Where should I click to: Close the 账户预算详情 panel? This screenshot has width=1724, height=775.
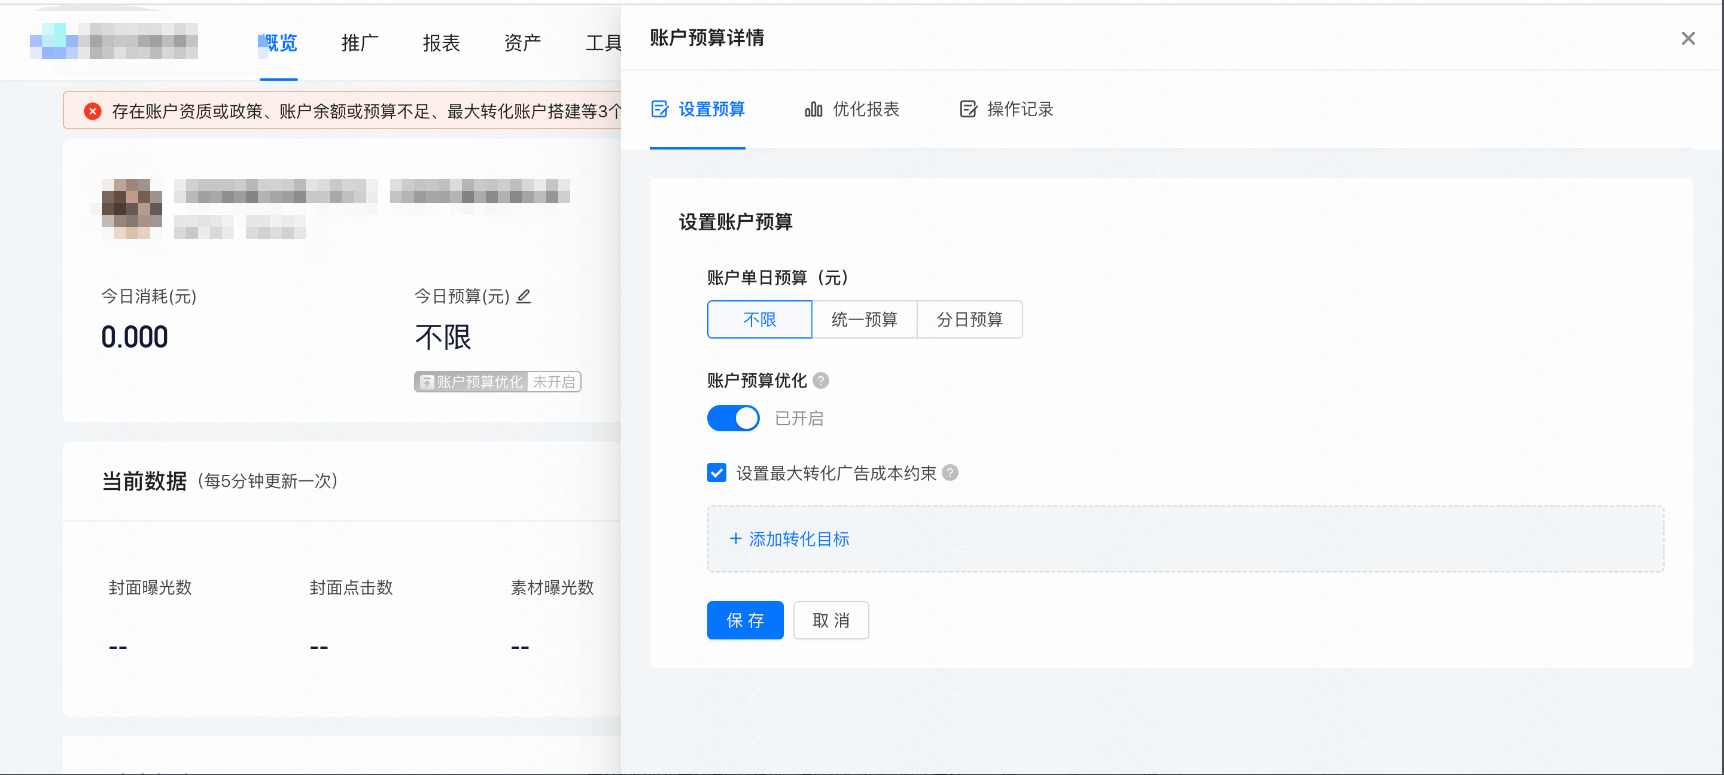click(1688, 38)
